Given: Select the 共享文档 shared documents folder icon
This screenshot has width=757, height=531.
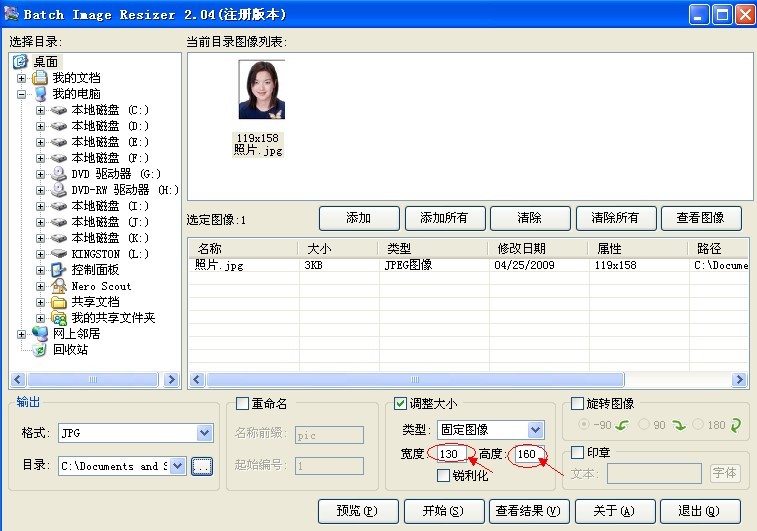Looking at the screenshot, I should (x=59, y=302).
